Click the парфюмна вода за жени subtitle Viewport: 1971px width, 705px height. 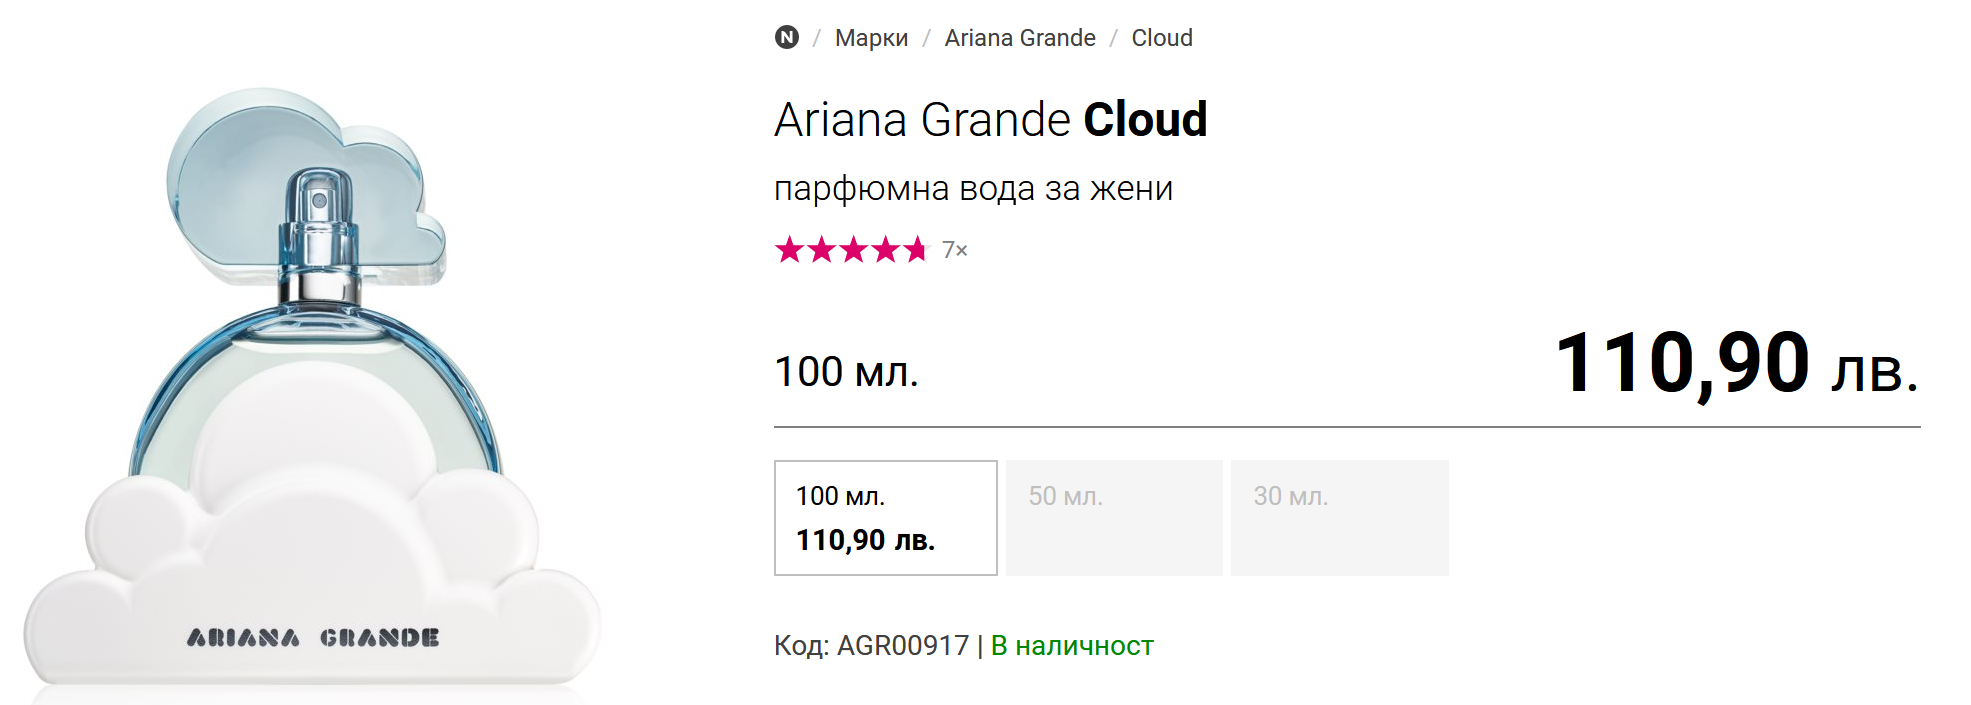coord(973,188)
